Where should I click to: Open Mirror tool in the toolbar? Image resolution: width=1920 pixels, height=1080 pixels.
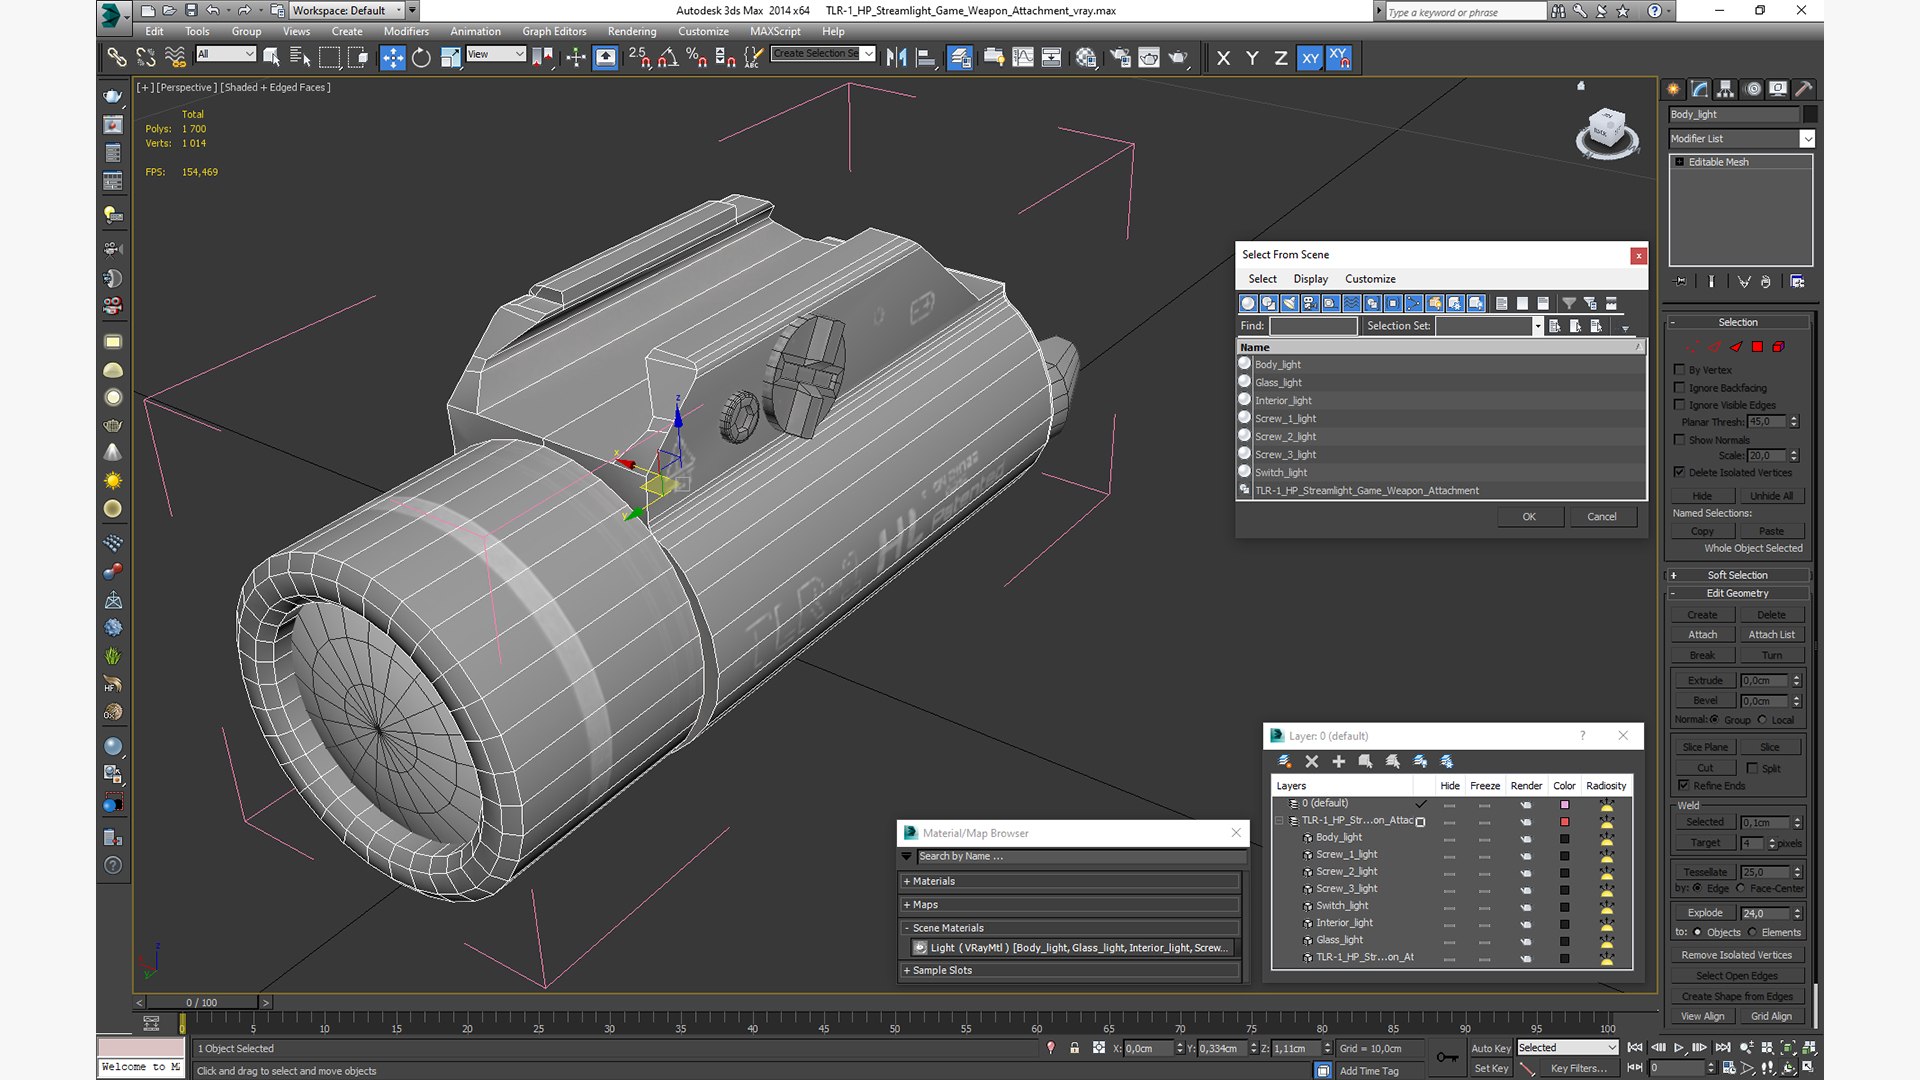coord(896,58)
